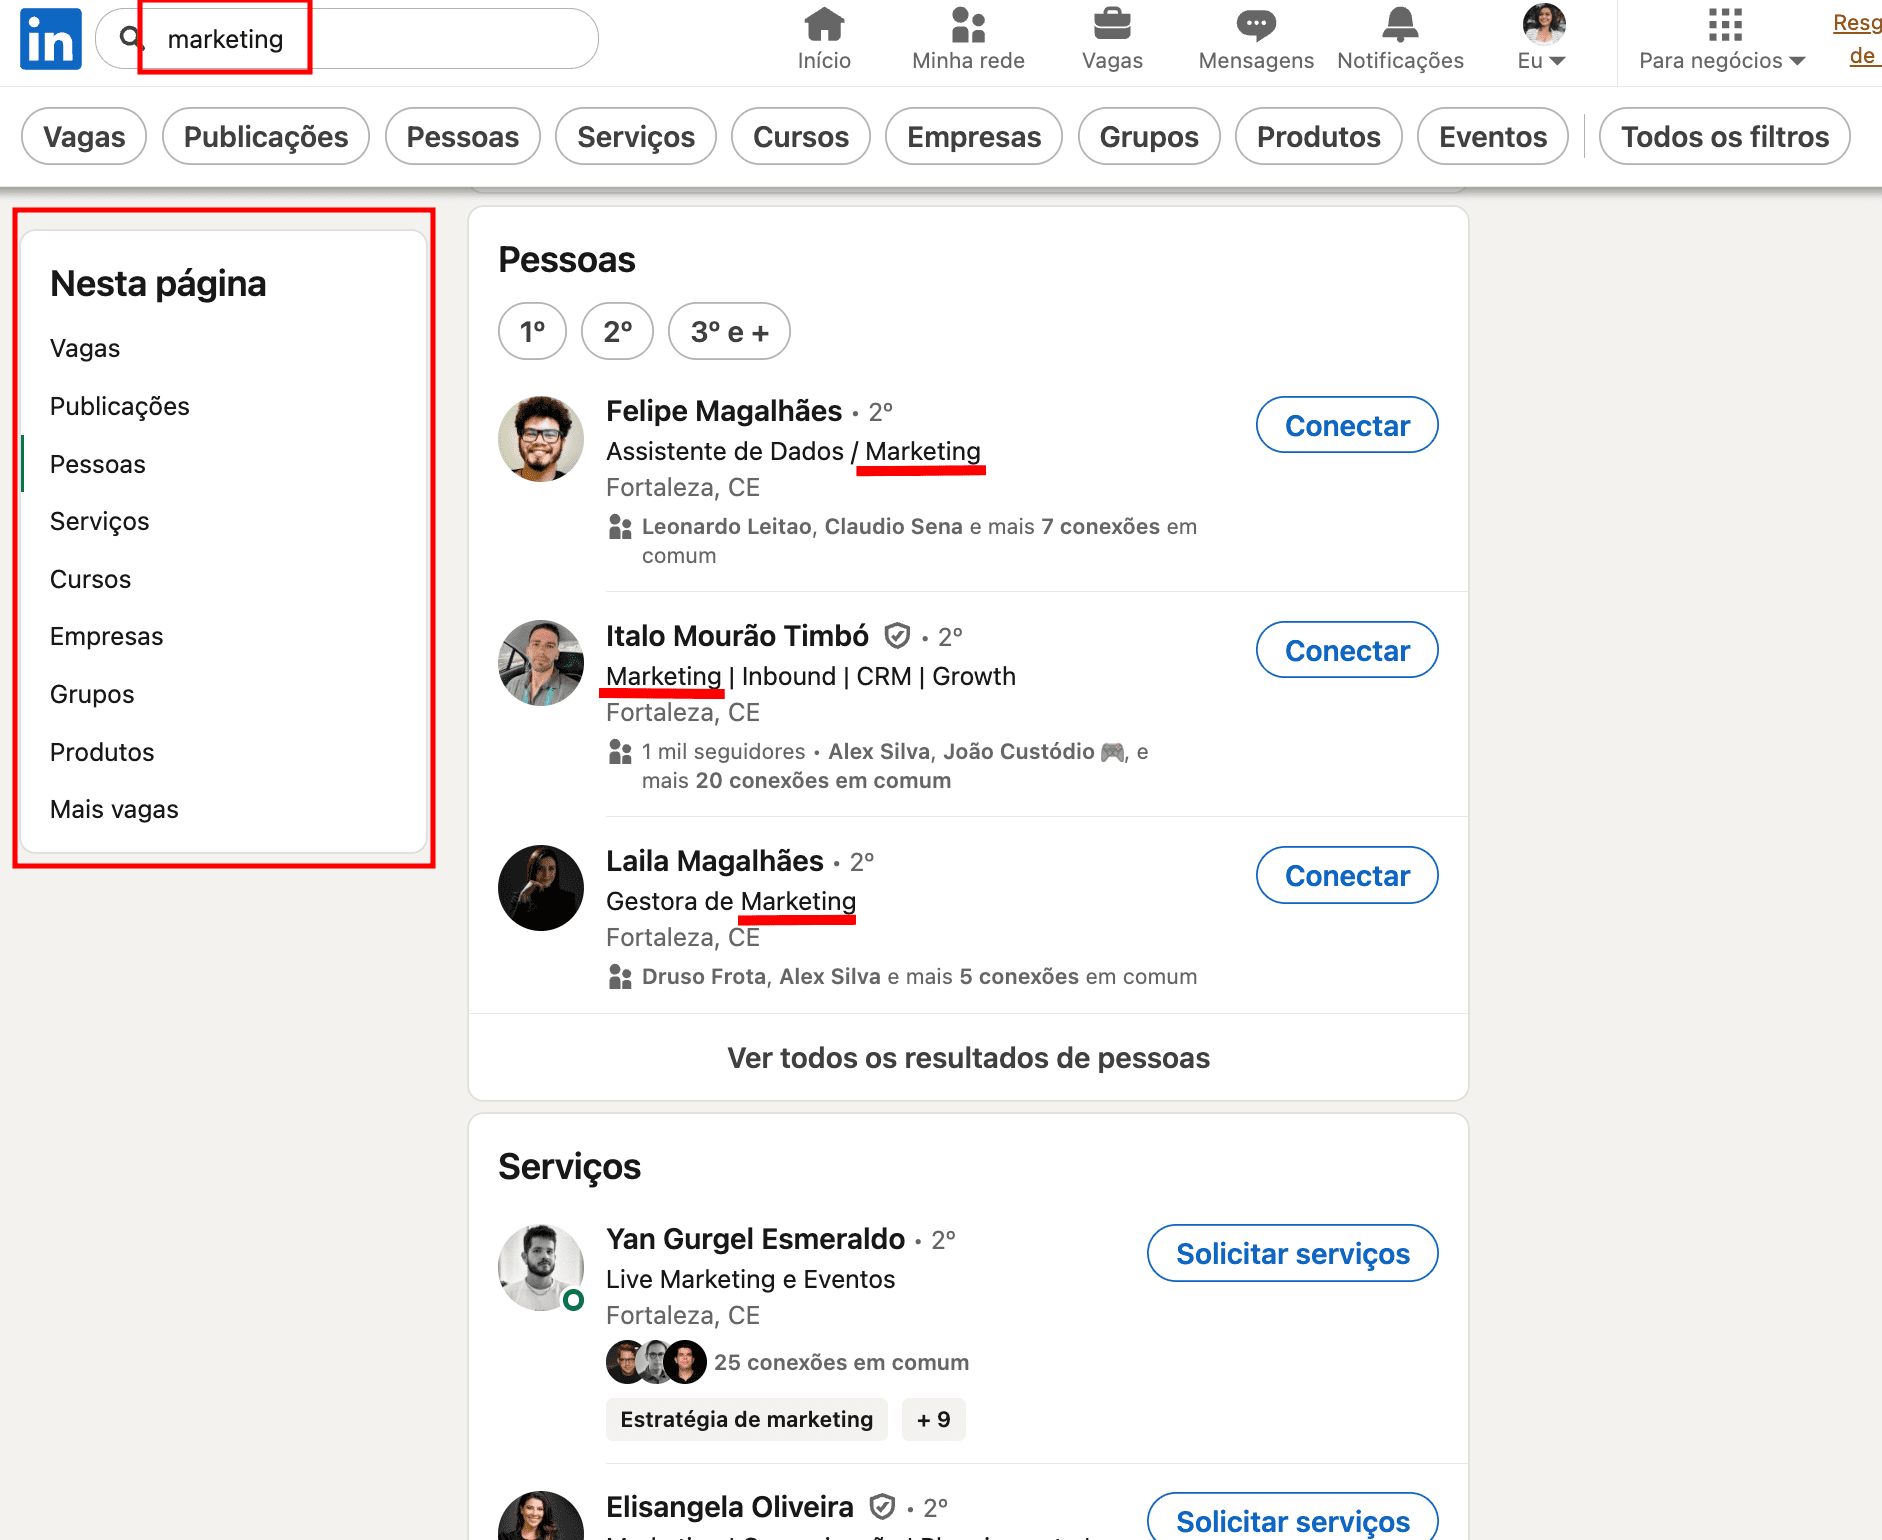1882x1540 pixels.
Task: Expand Para negócios dropdown
Action: pyautogui.click(x=1722, y=39)
